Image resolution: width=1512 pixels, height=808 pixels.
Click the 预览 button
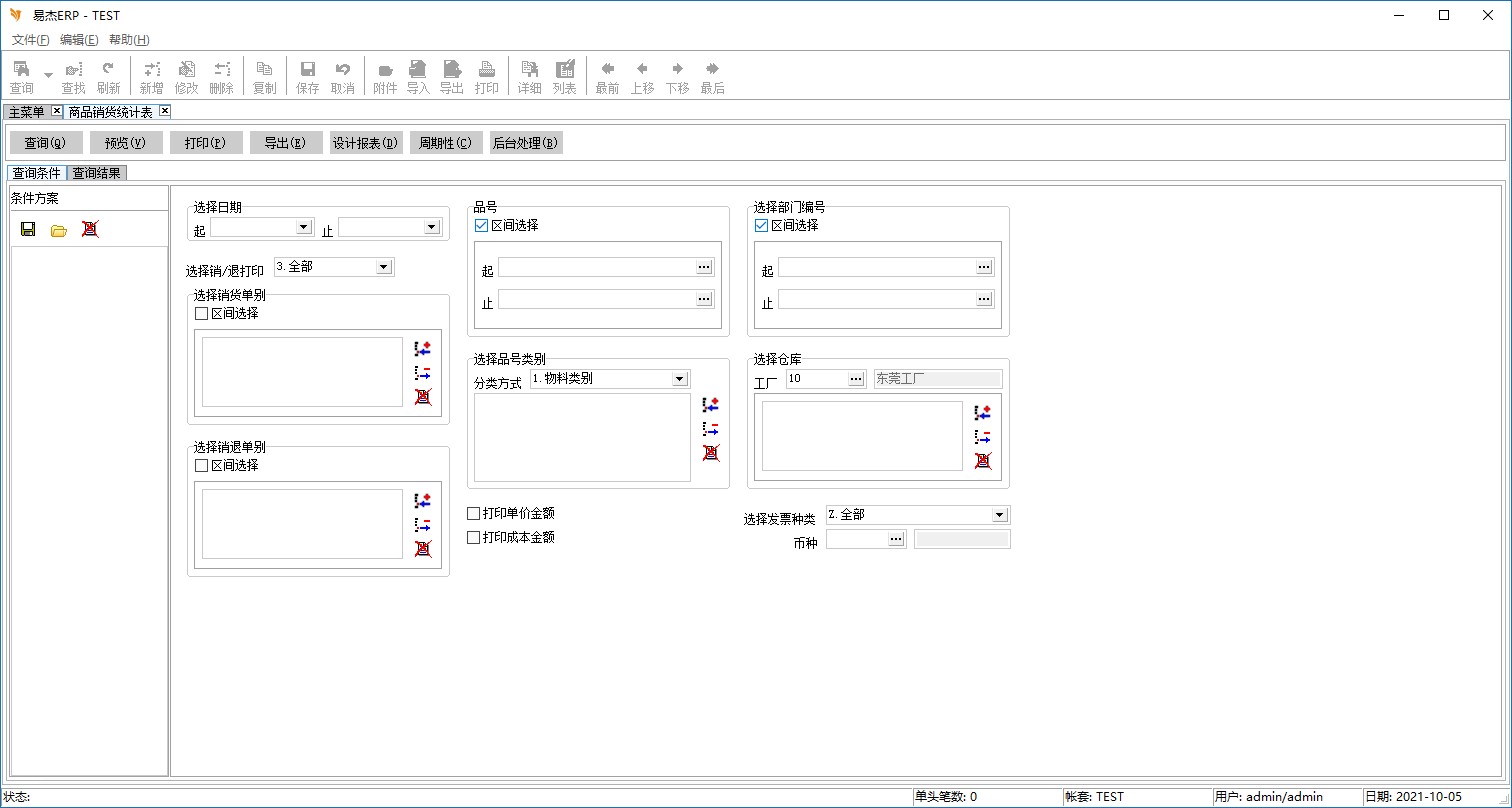click(126, 143)
